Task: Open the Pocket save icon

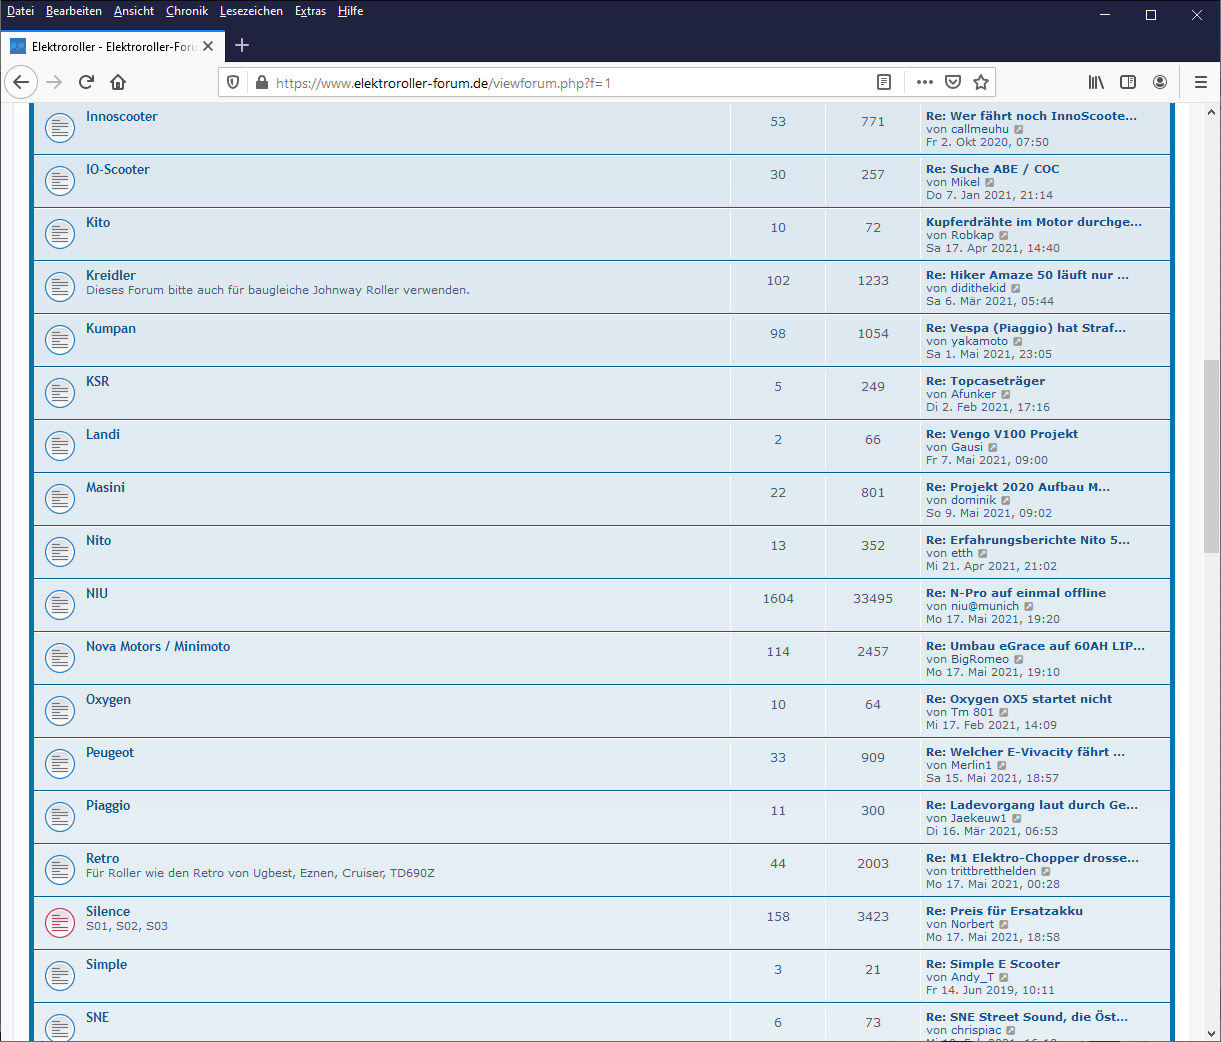Action: 953,82
